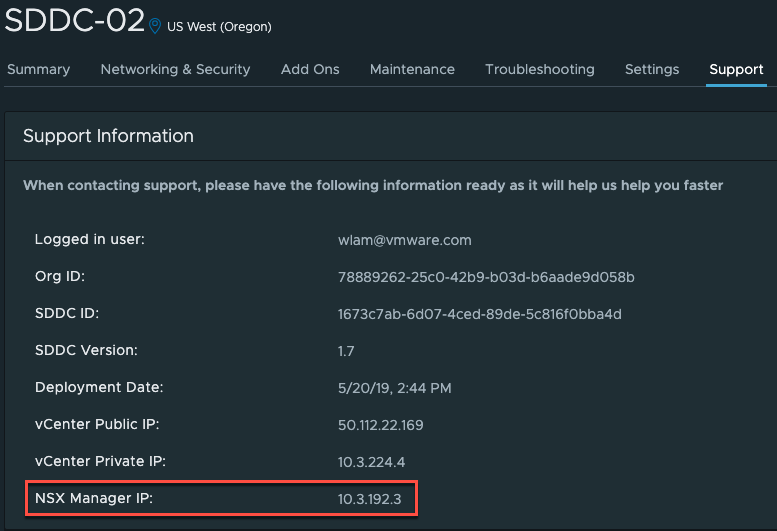The image size is (777, 531).
Task: Click the SDDC-02 title heading
Action: (x=74, y=21)
